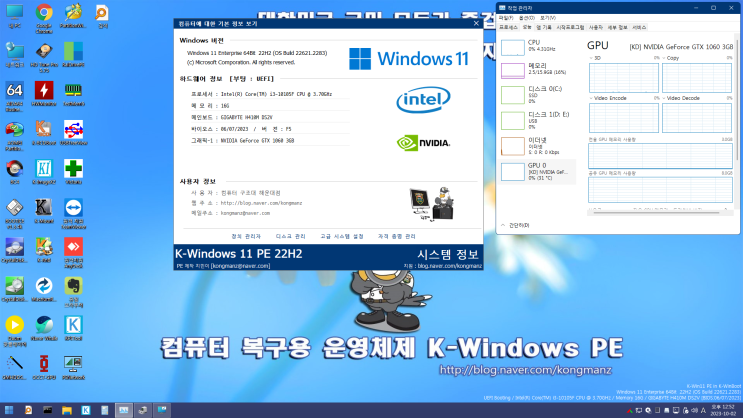
Task: Open the TestMem5 RAM chip icon
Action: [73, 93]
